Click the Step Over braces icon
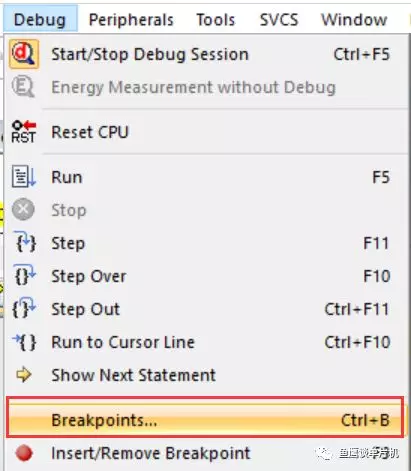411x471 pixels. [25, 275]
